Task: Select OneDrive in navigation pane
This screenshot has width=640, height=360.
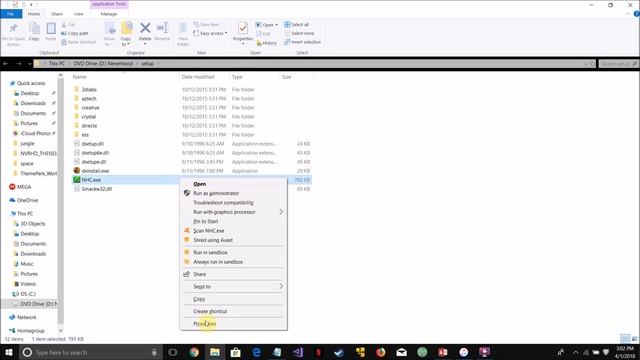Action: (27, 200)
